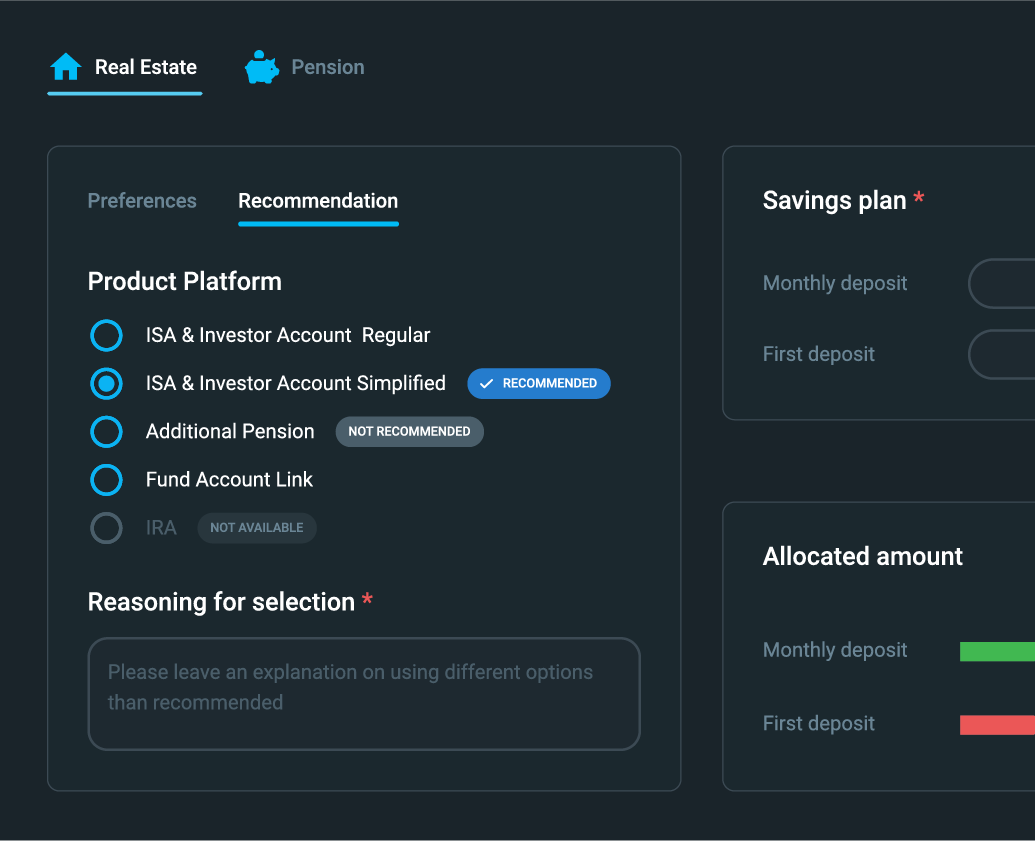Click the RECOMMENDED badge

pyautogui.click(x=538, y=383)
